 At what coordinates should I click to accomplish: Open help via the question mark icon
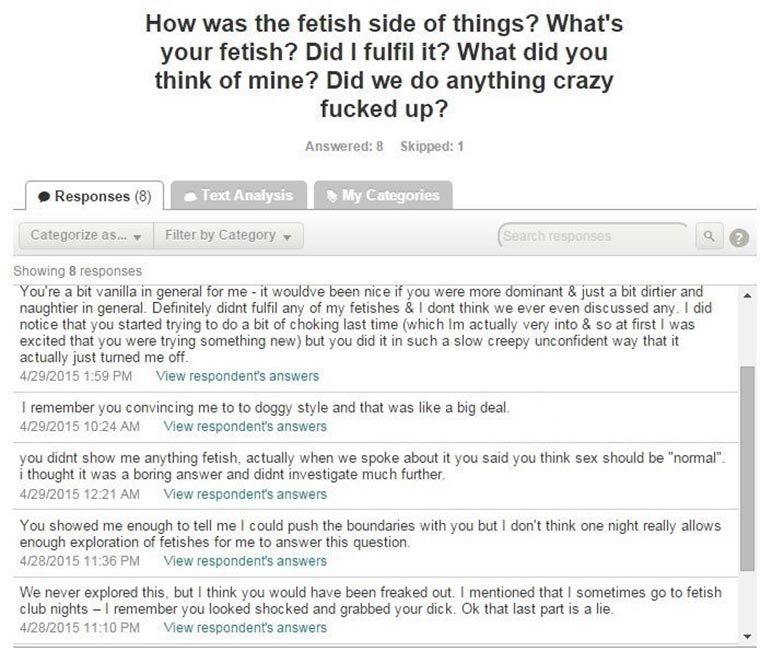(x=740, y=237)
